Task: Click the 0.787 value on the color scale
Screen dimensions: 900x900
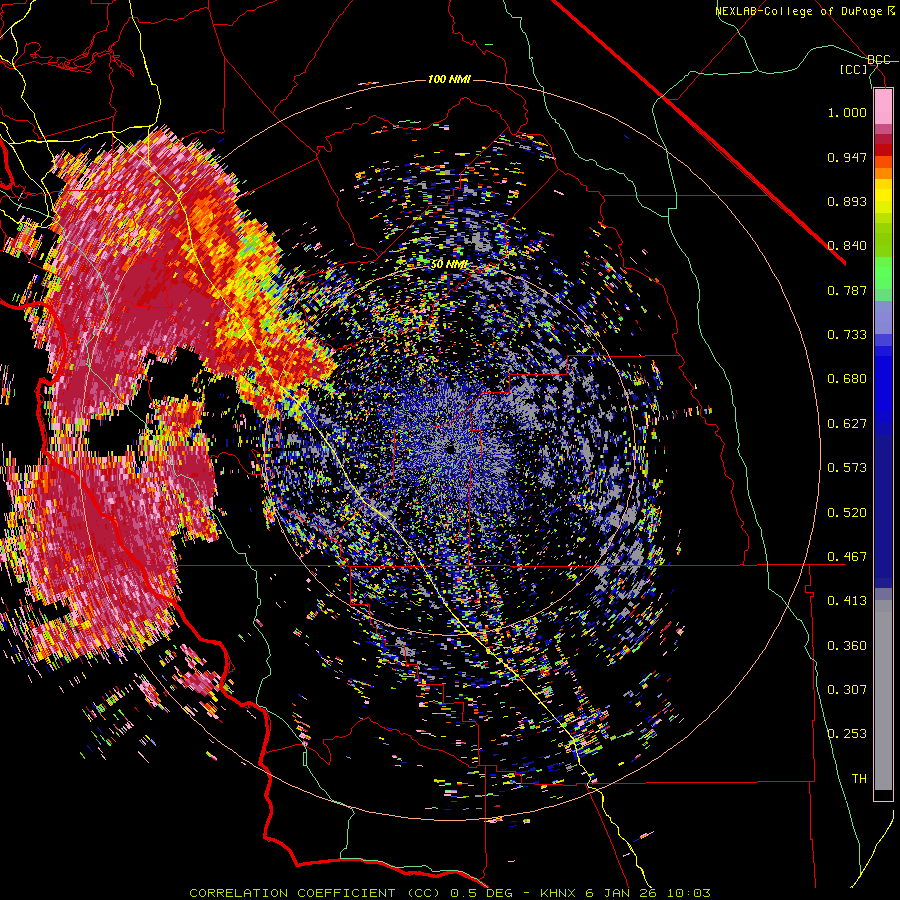Action: click(x=847, y=290)
